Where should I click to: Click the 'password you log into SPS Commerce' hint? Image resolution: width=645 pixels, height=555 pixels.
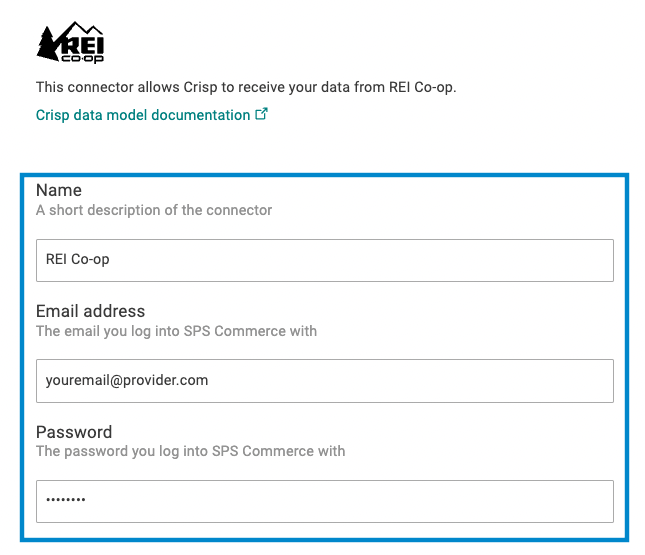click(190, 451)
